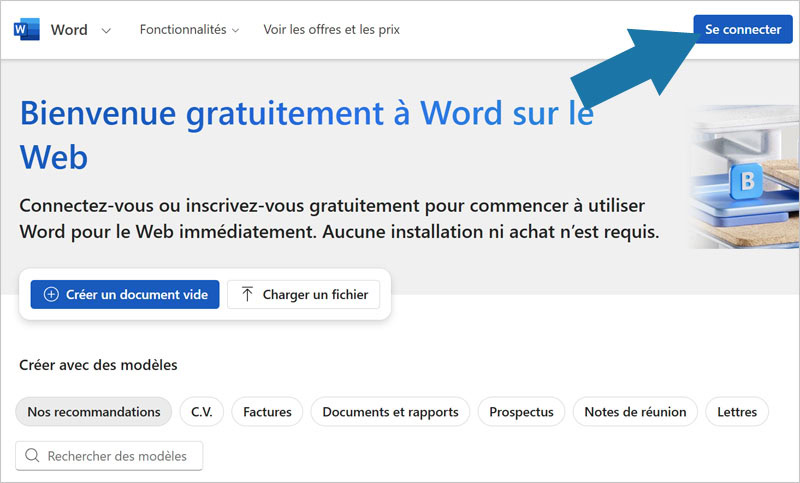Screen dimensions: 800x483
Task: Click the Se connecter button
Action: 742,30
